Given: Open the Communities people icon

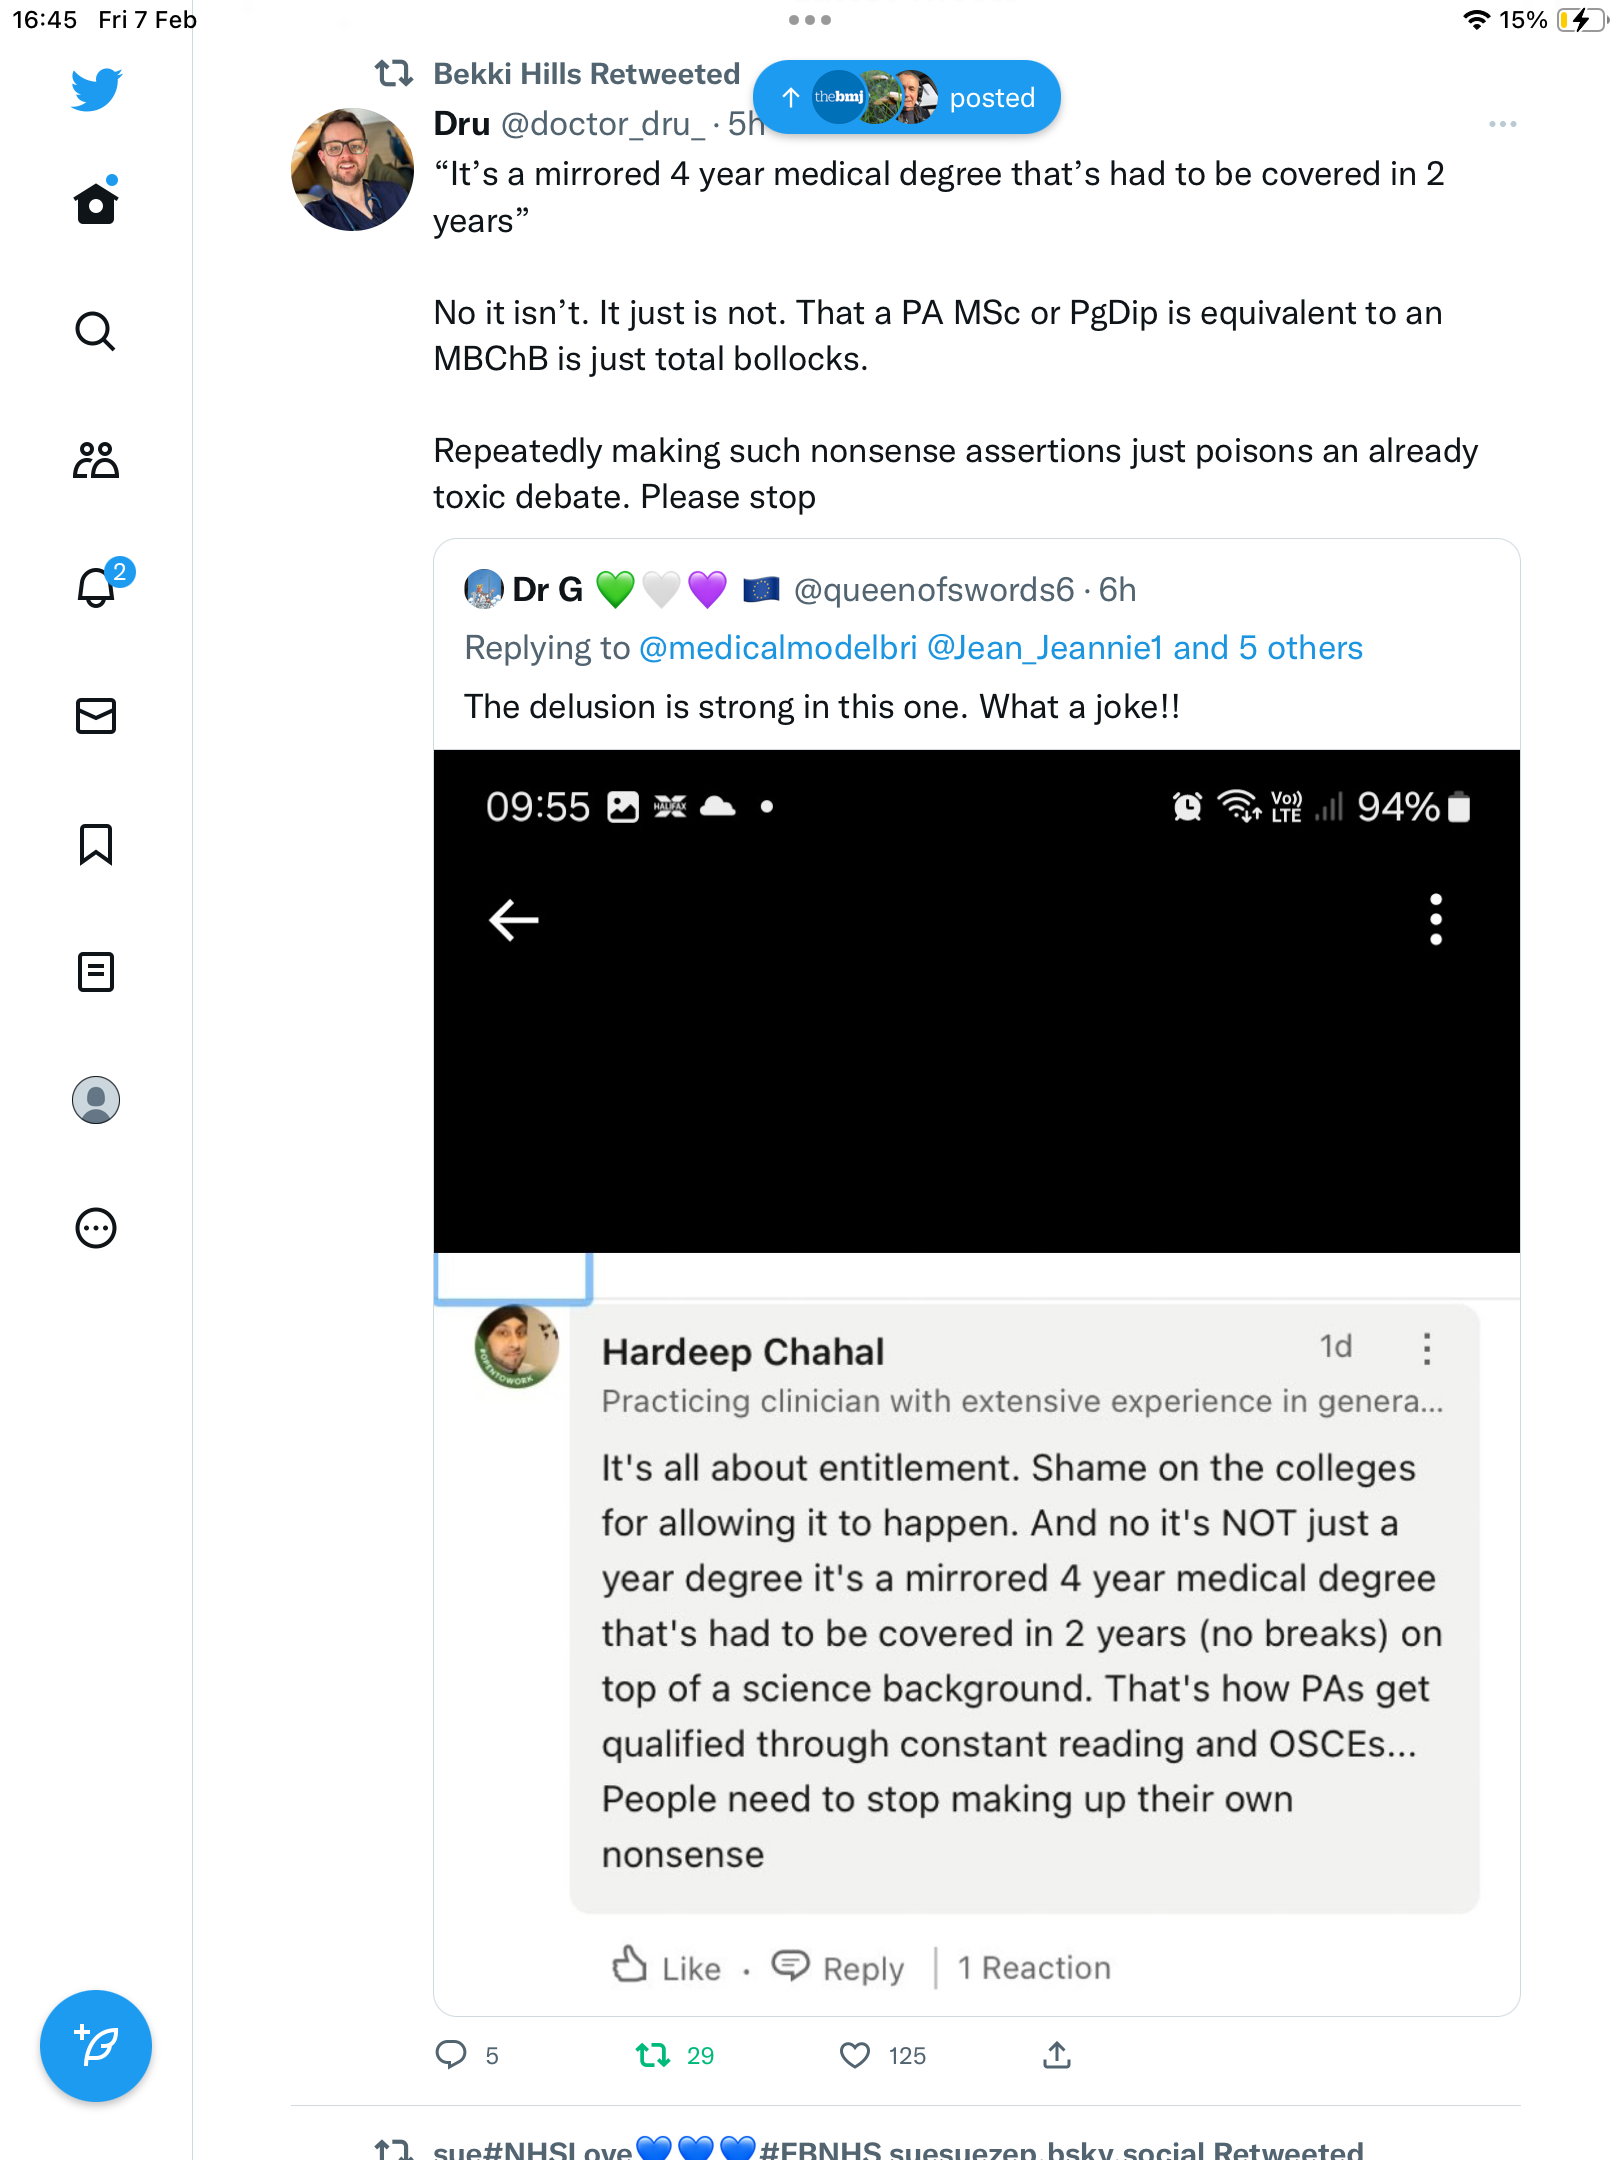Looking at the screenshot, I should pyautogui.click(x=96, y=460).
